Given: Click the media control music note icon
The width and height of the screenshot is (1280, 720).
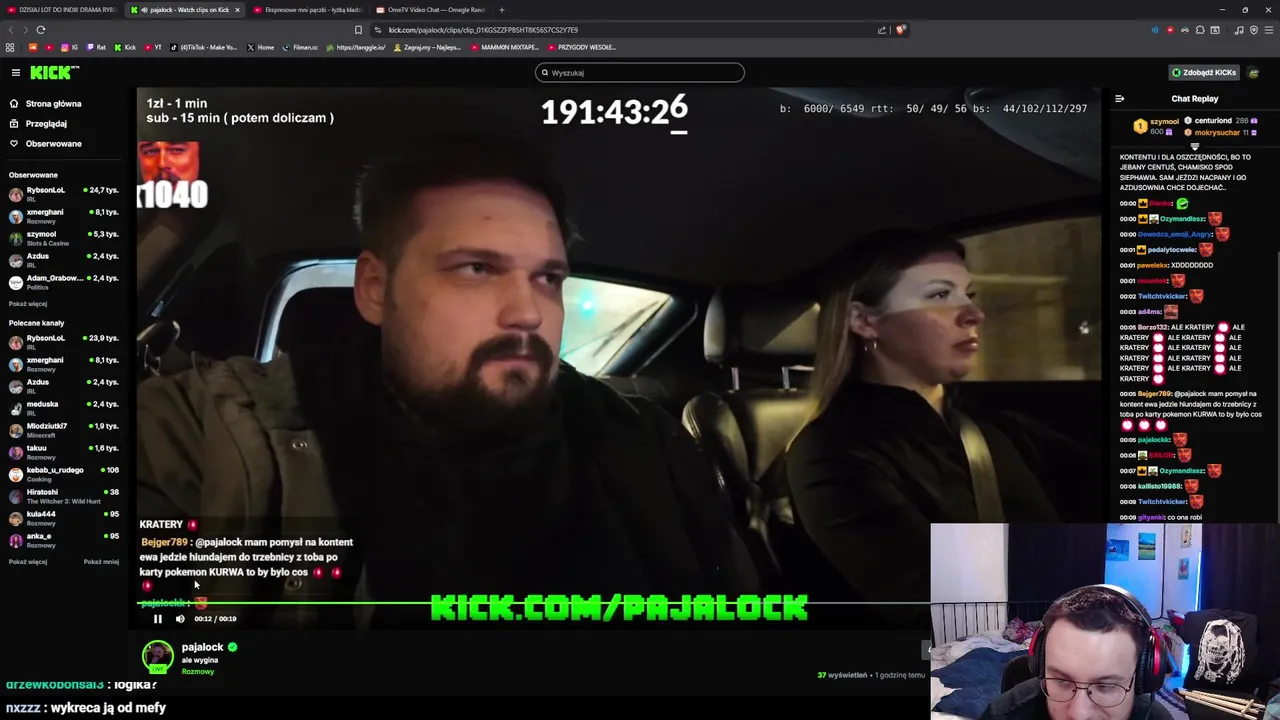Looking at the screenshot, I should (1239, 30).
